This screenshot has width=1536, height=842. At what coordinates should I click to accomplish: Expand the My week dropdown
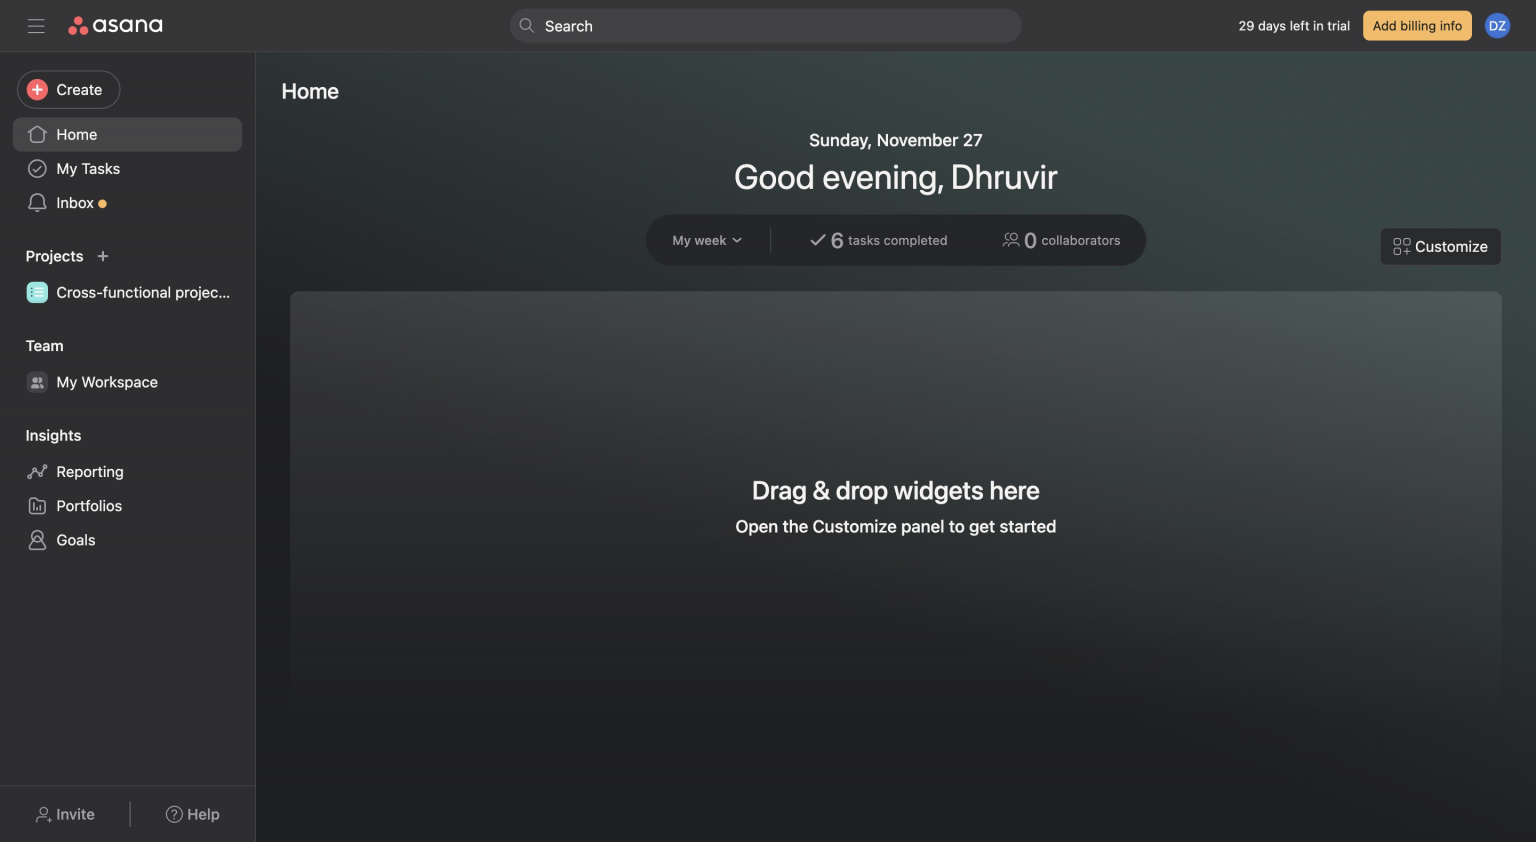pos(707,241)
